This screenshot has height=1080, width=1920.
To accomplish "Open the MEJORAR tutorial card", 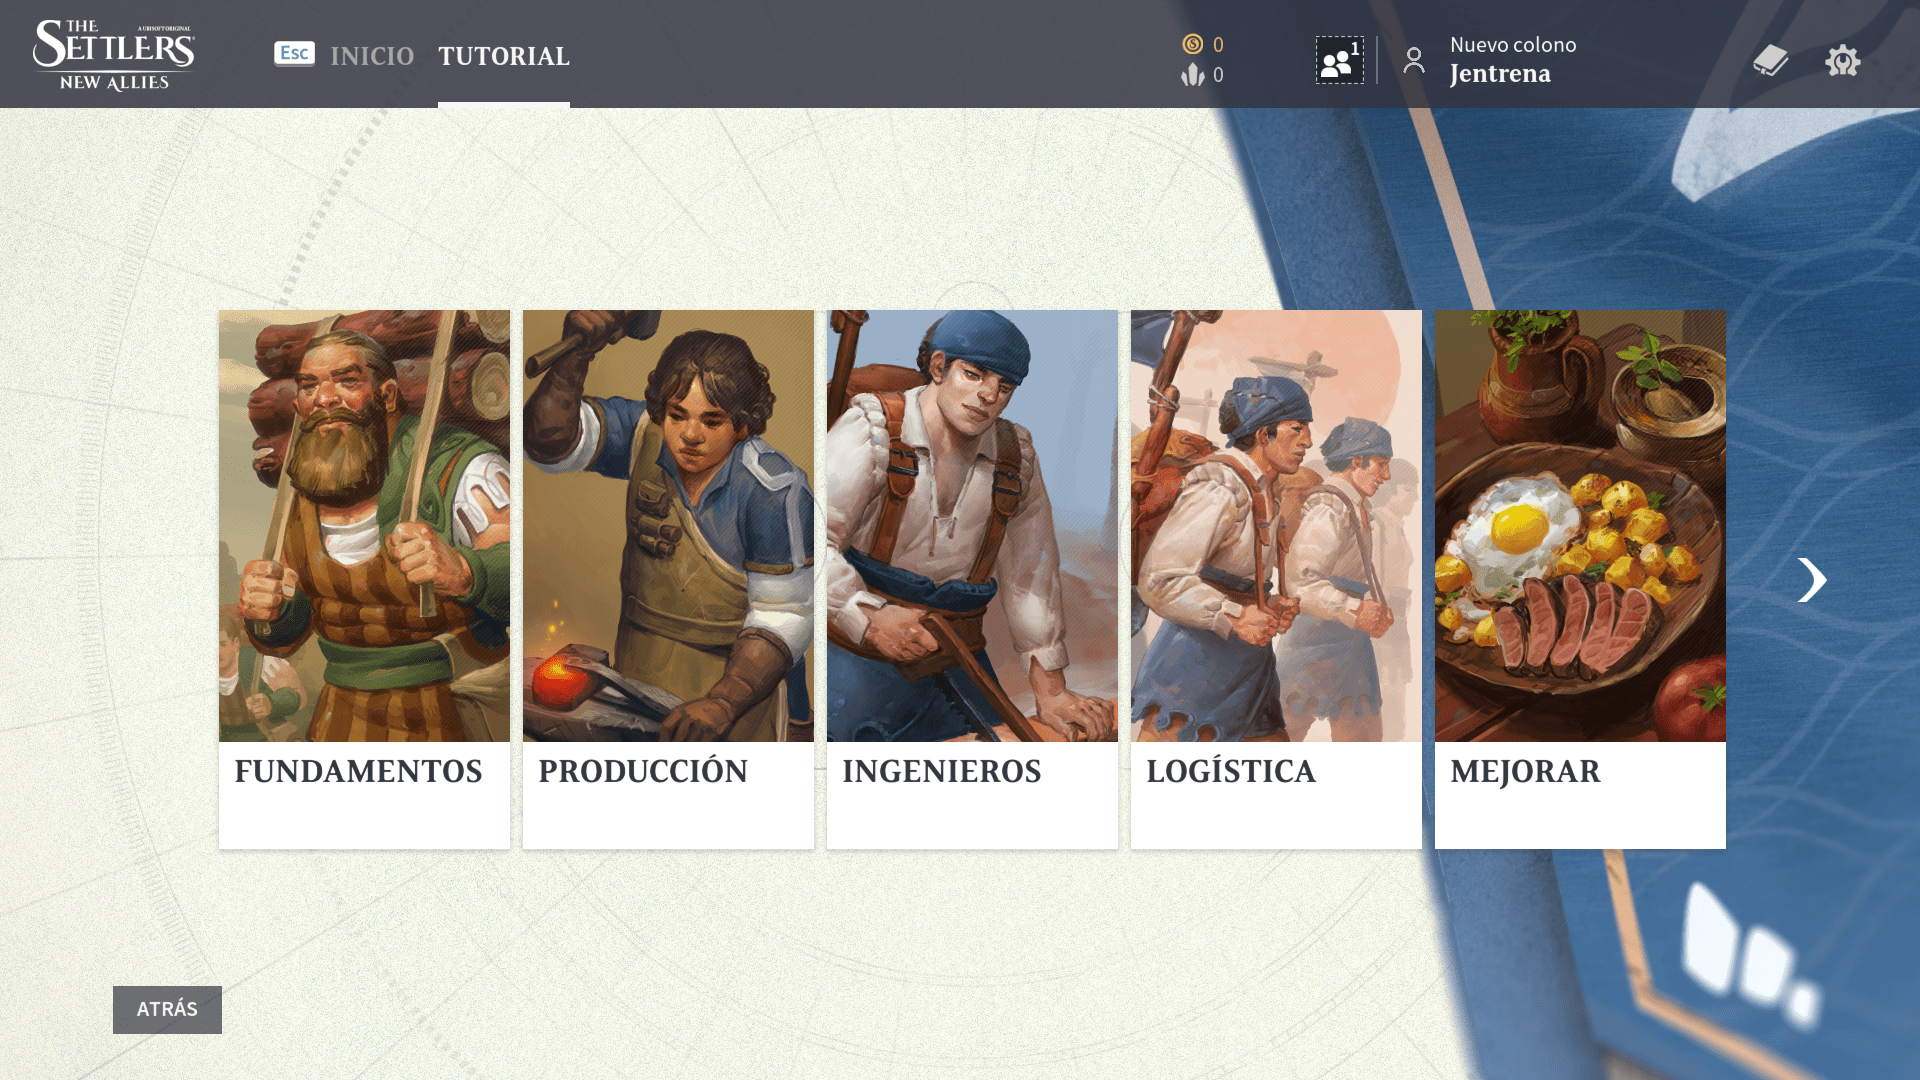I will 1580,579.
